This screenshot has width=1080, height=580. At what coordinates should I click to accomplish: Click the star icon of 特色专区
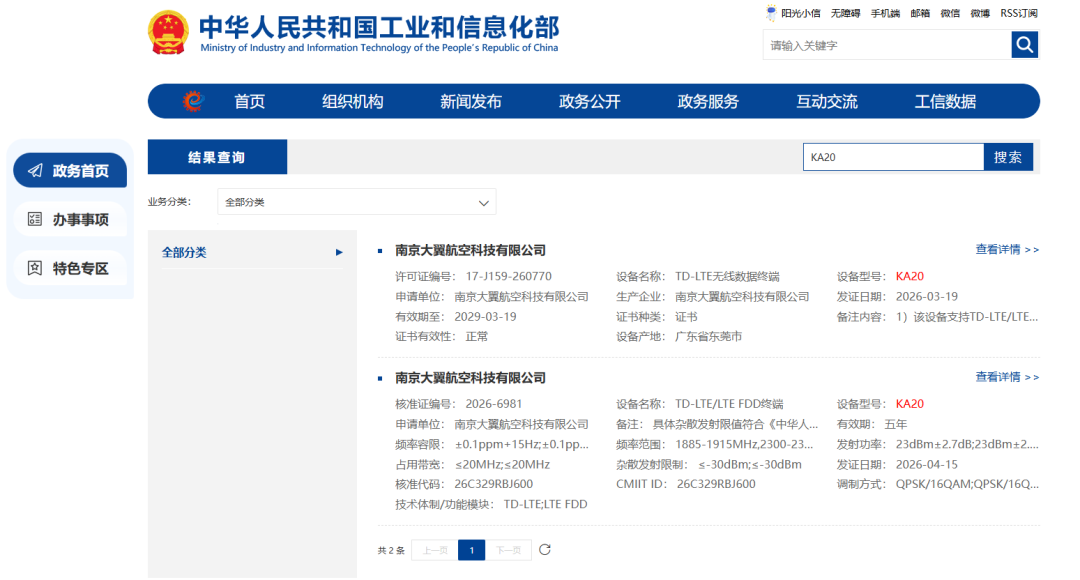point(35,268)
